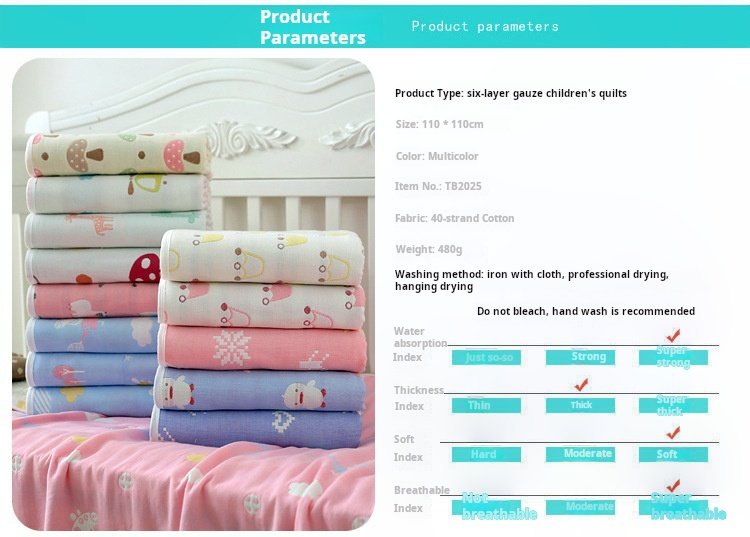The width and height of the screenshot is (750, 537).
Task: Click the red checkmark above Thick
Action: (581, 384)
